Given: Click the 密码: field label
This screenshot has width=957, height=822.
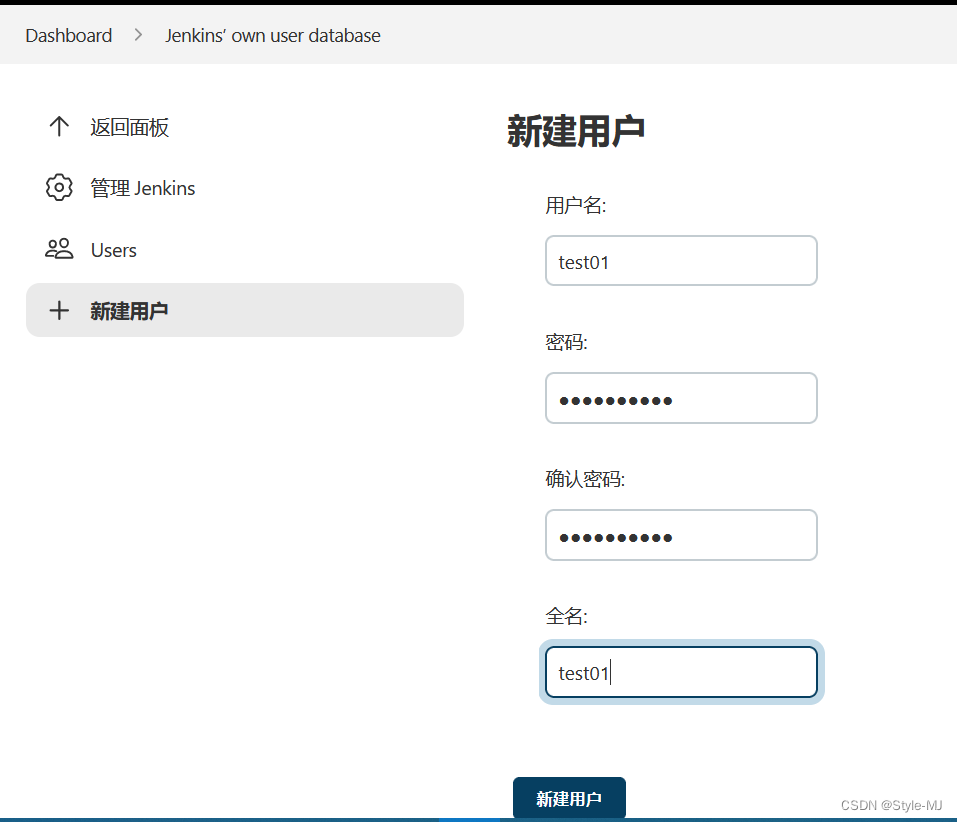Looking at the screenshot, I should tap(566, 342).
